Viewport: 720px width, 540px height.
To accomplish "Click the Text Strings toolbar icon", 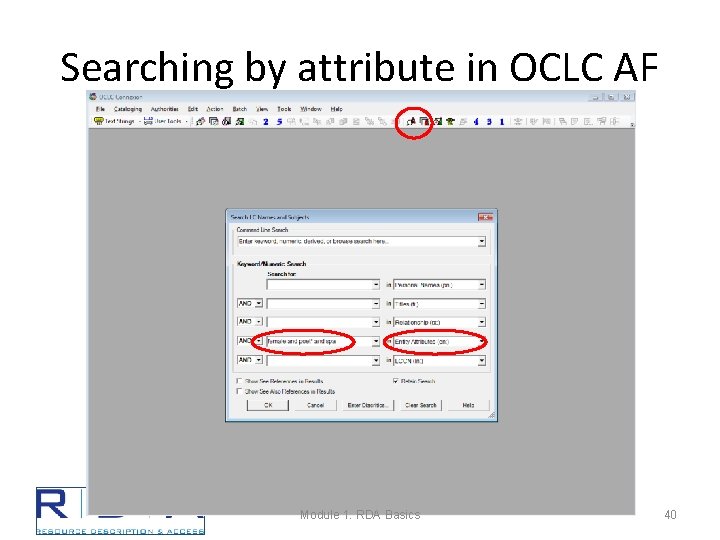I will click(x=99, y=121).
